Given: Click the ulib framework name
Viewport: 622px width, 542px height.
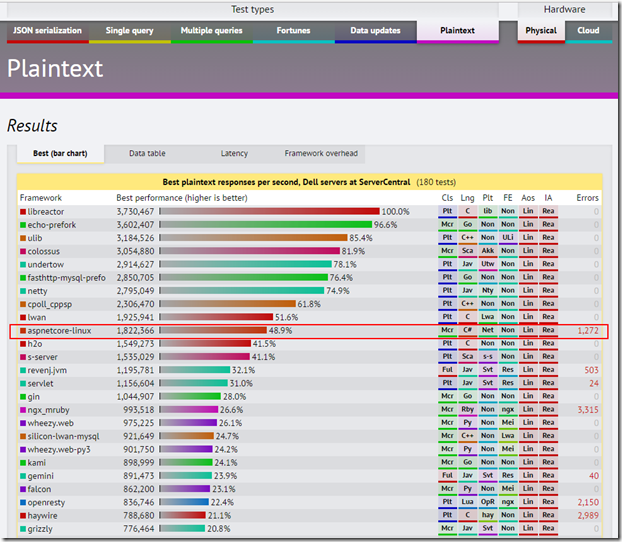Looking at the screenshot, I should [x=35, y=238].
